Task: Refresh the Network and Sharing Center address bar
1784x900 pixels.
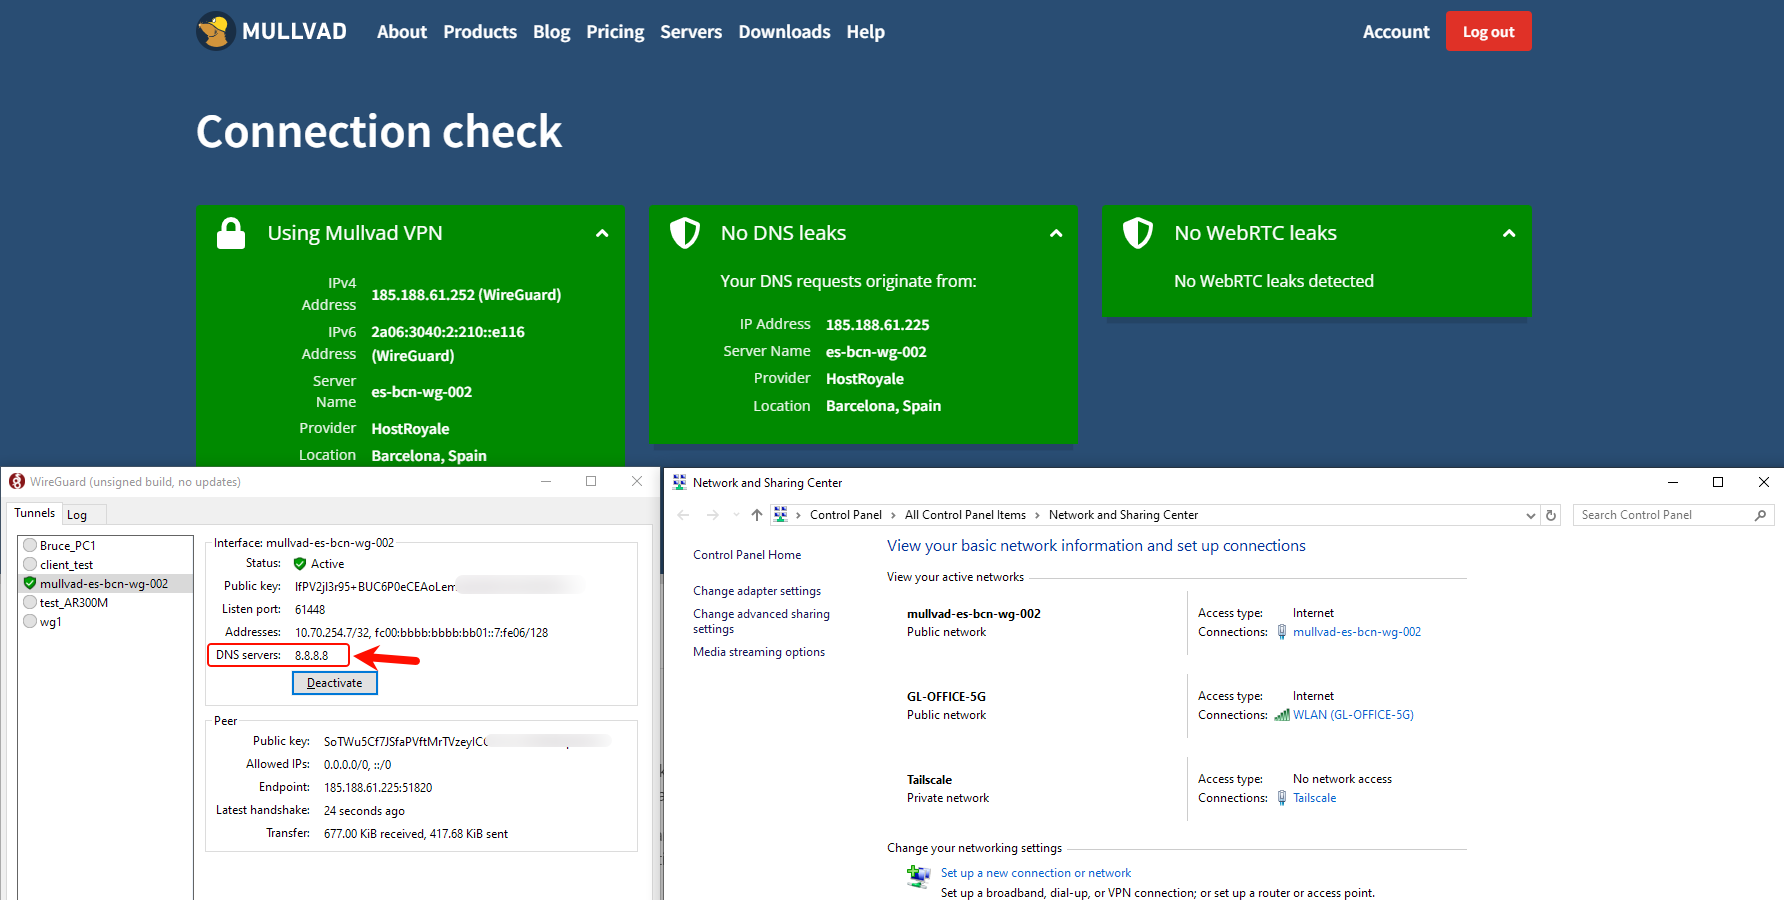Action: [x=1551, y=515]
